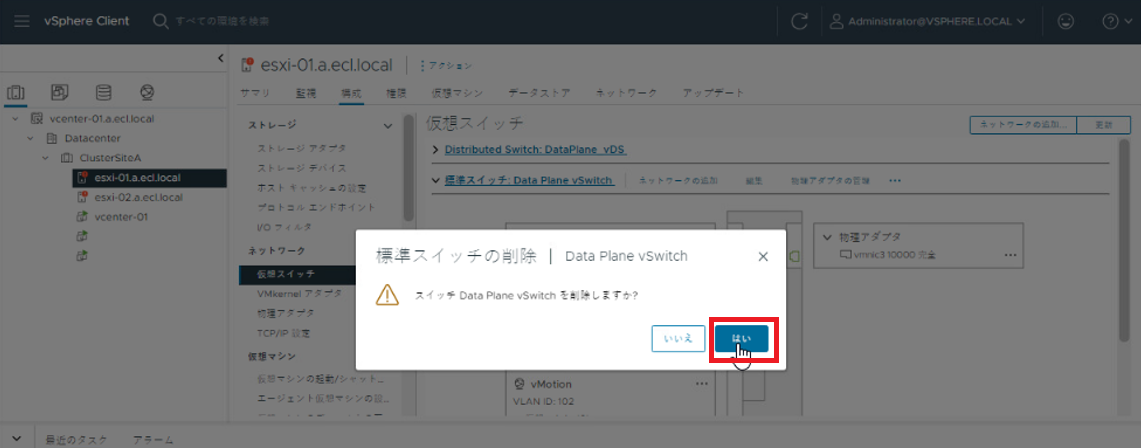Switch to the サマリ tab
The width and height of the screenshot is (1141, 448).
[x=255, y=93]
